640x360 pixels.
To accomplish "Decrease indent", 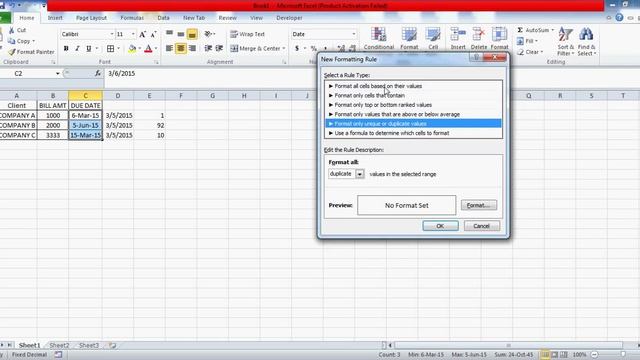I will pyautogui.click(x=208, y=48).
